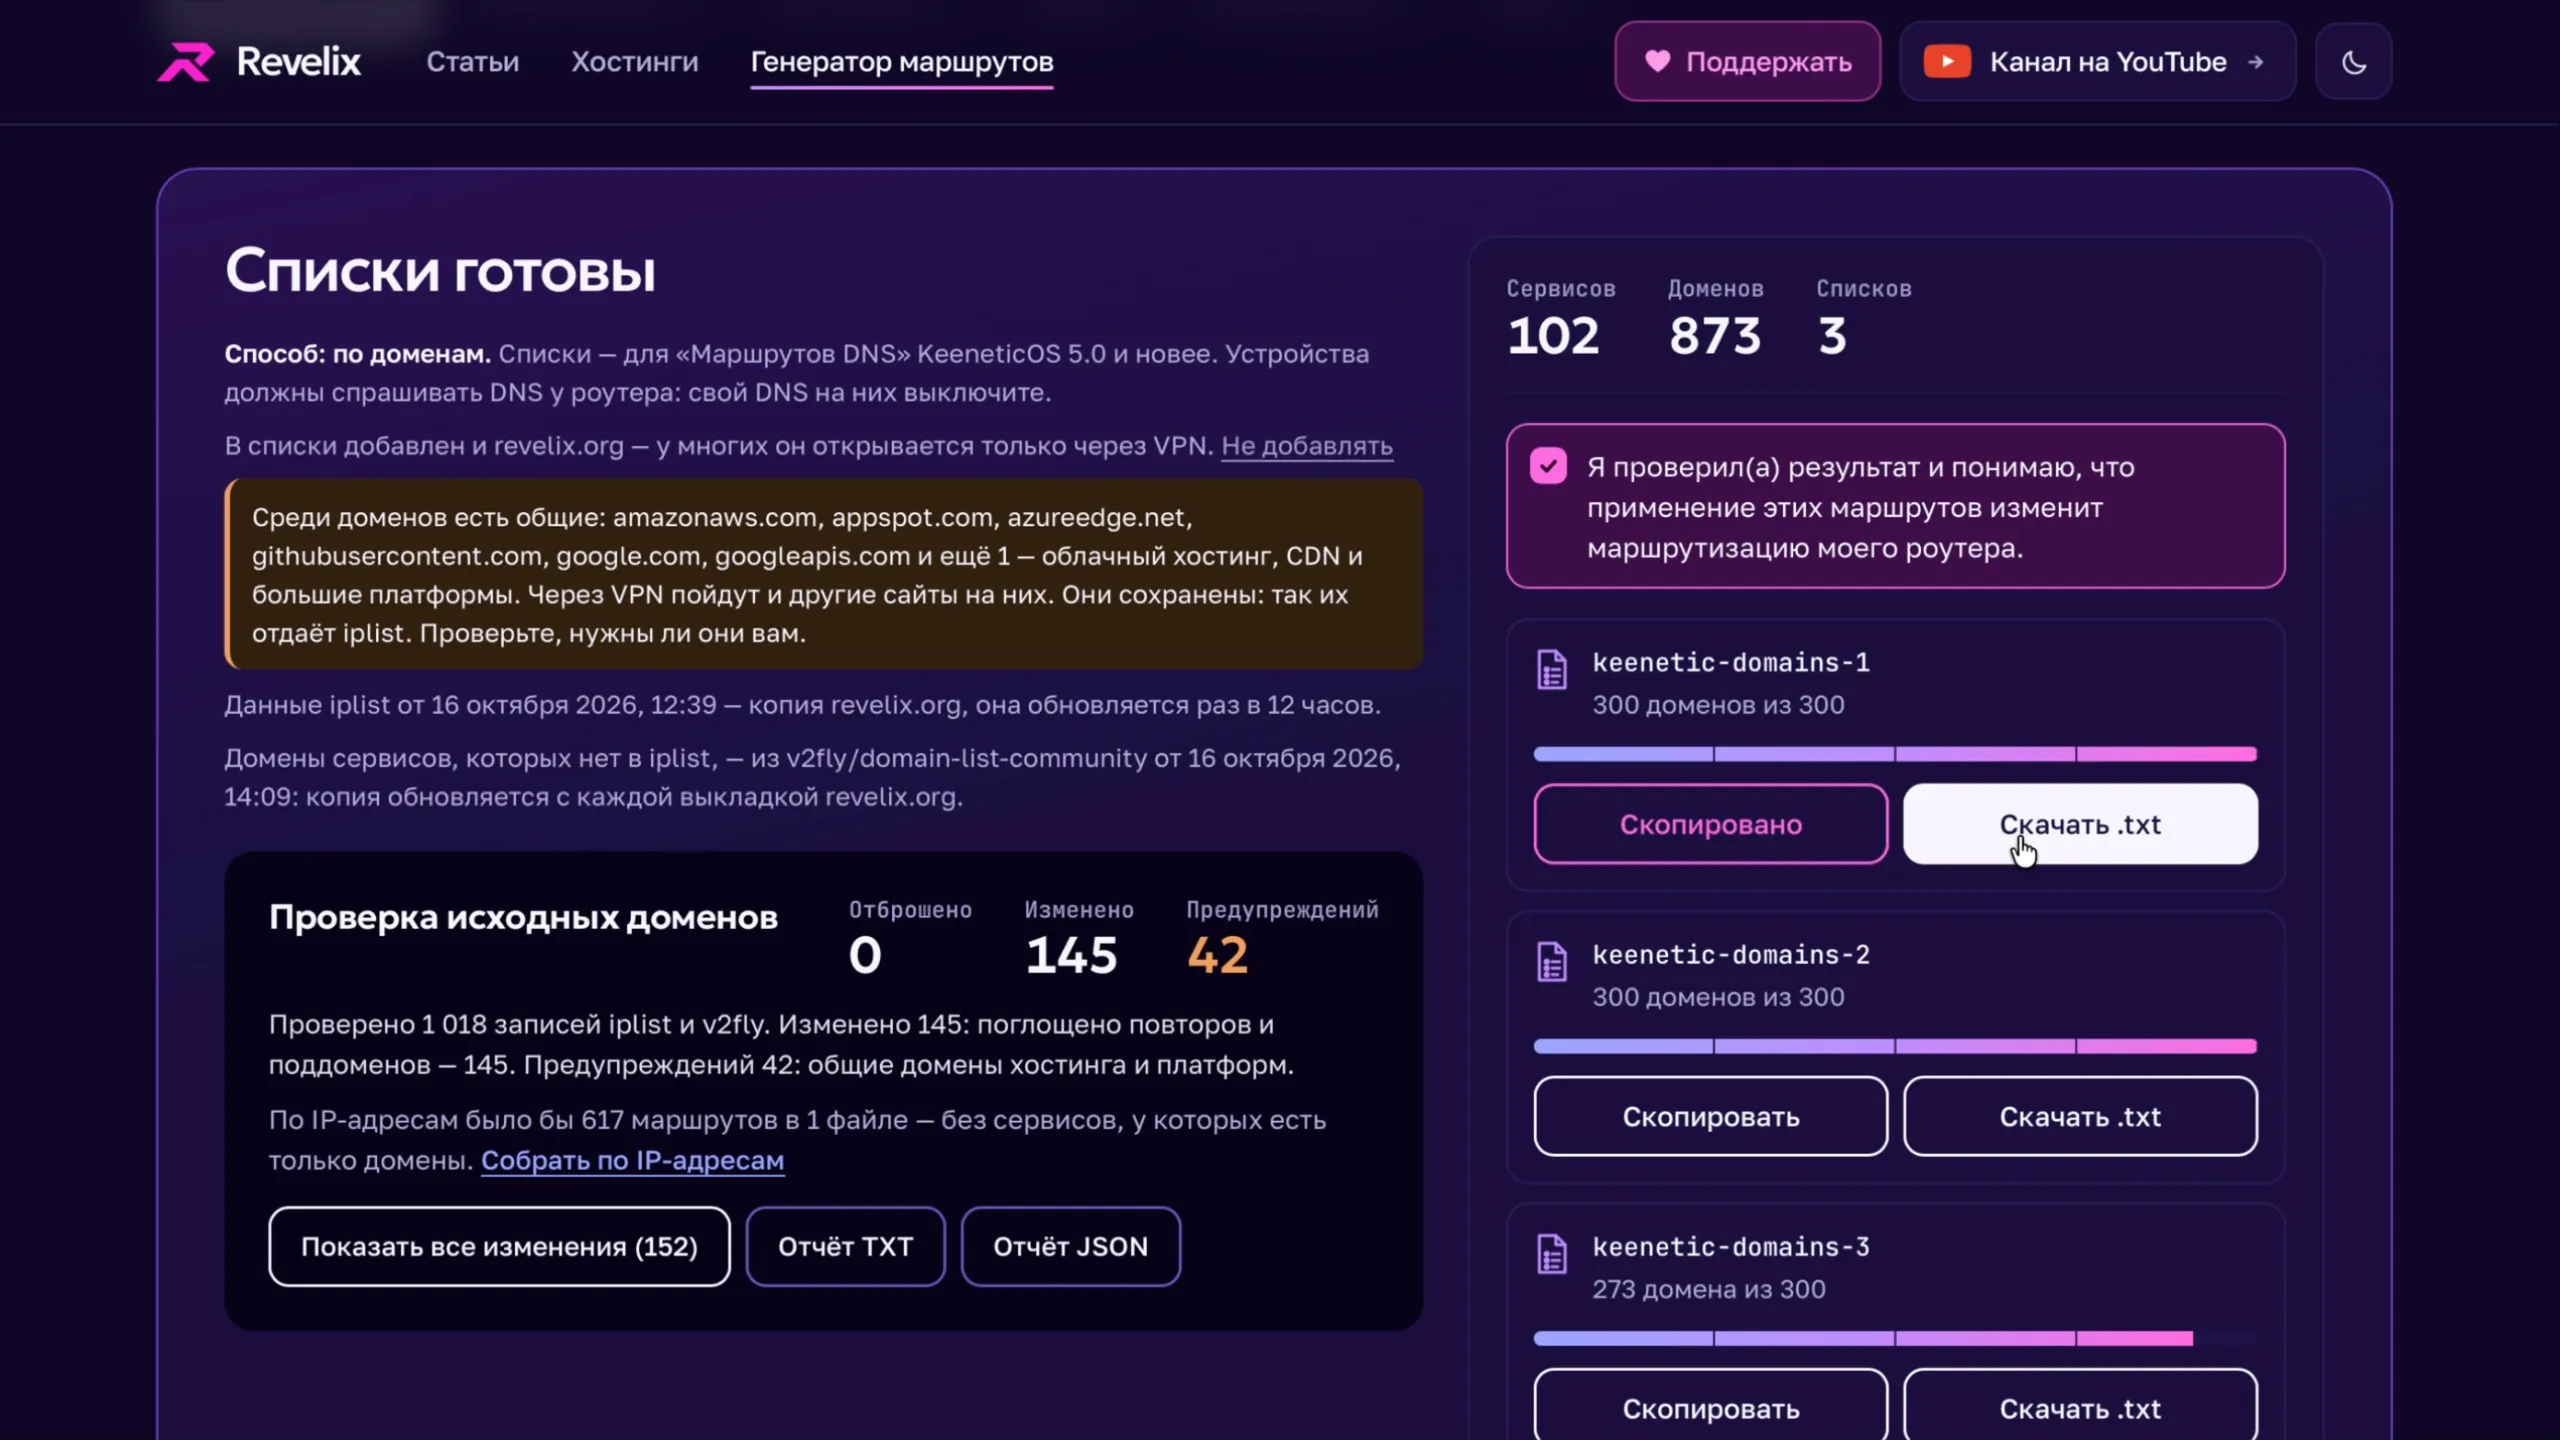Image resolution: width=2560 pixels, height=1440 pixels.
Task: Click '273 домена из 300' text
Action: pos(1709,1290)
